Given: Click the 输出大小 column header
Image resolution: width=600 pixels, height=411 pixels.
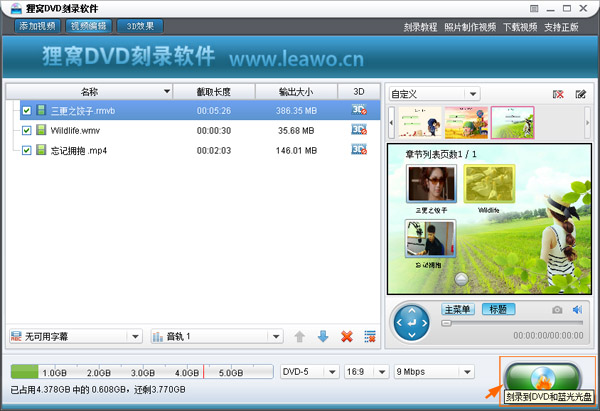Looking at the screenshot, I should (296, 92).
